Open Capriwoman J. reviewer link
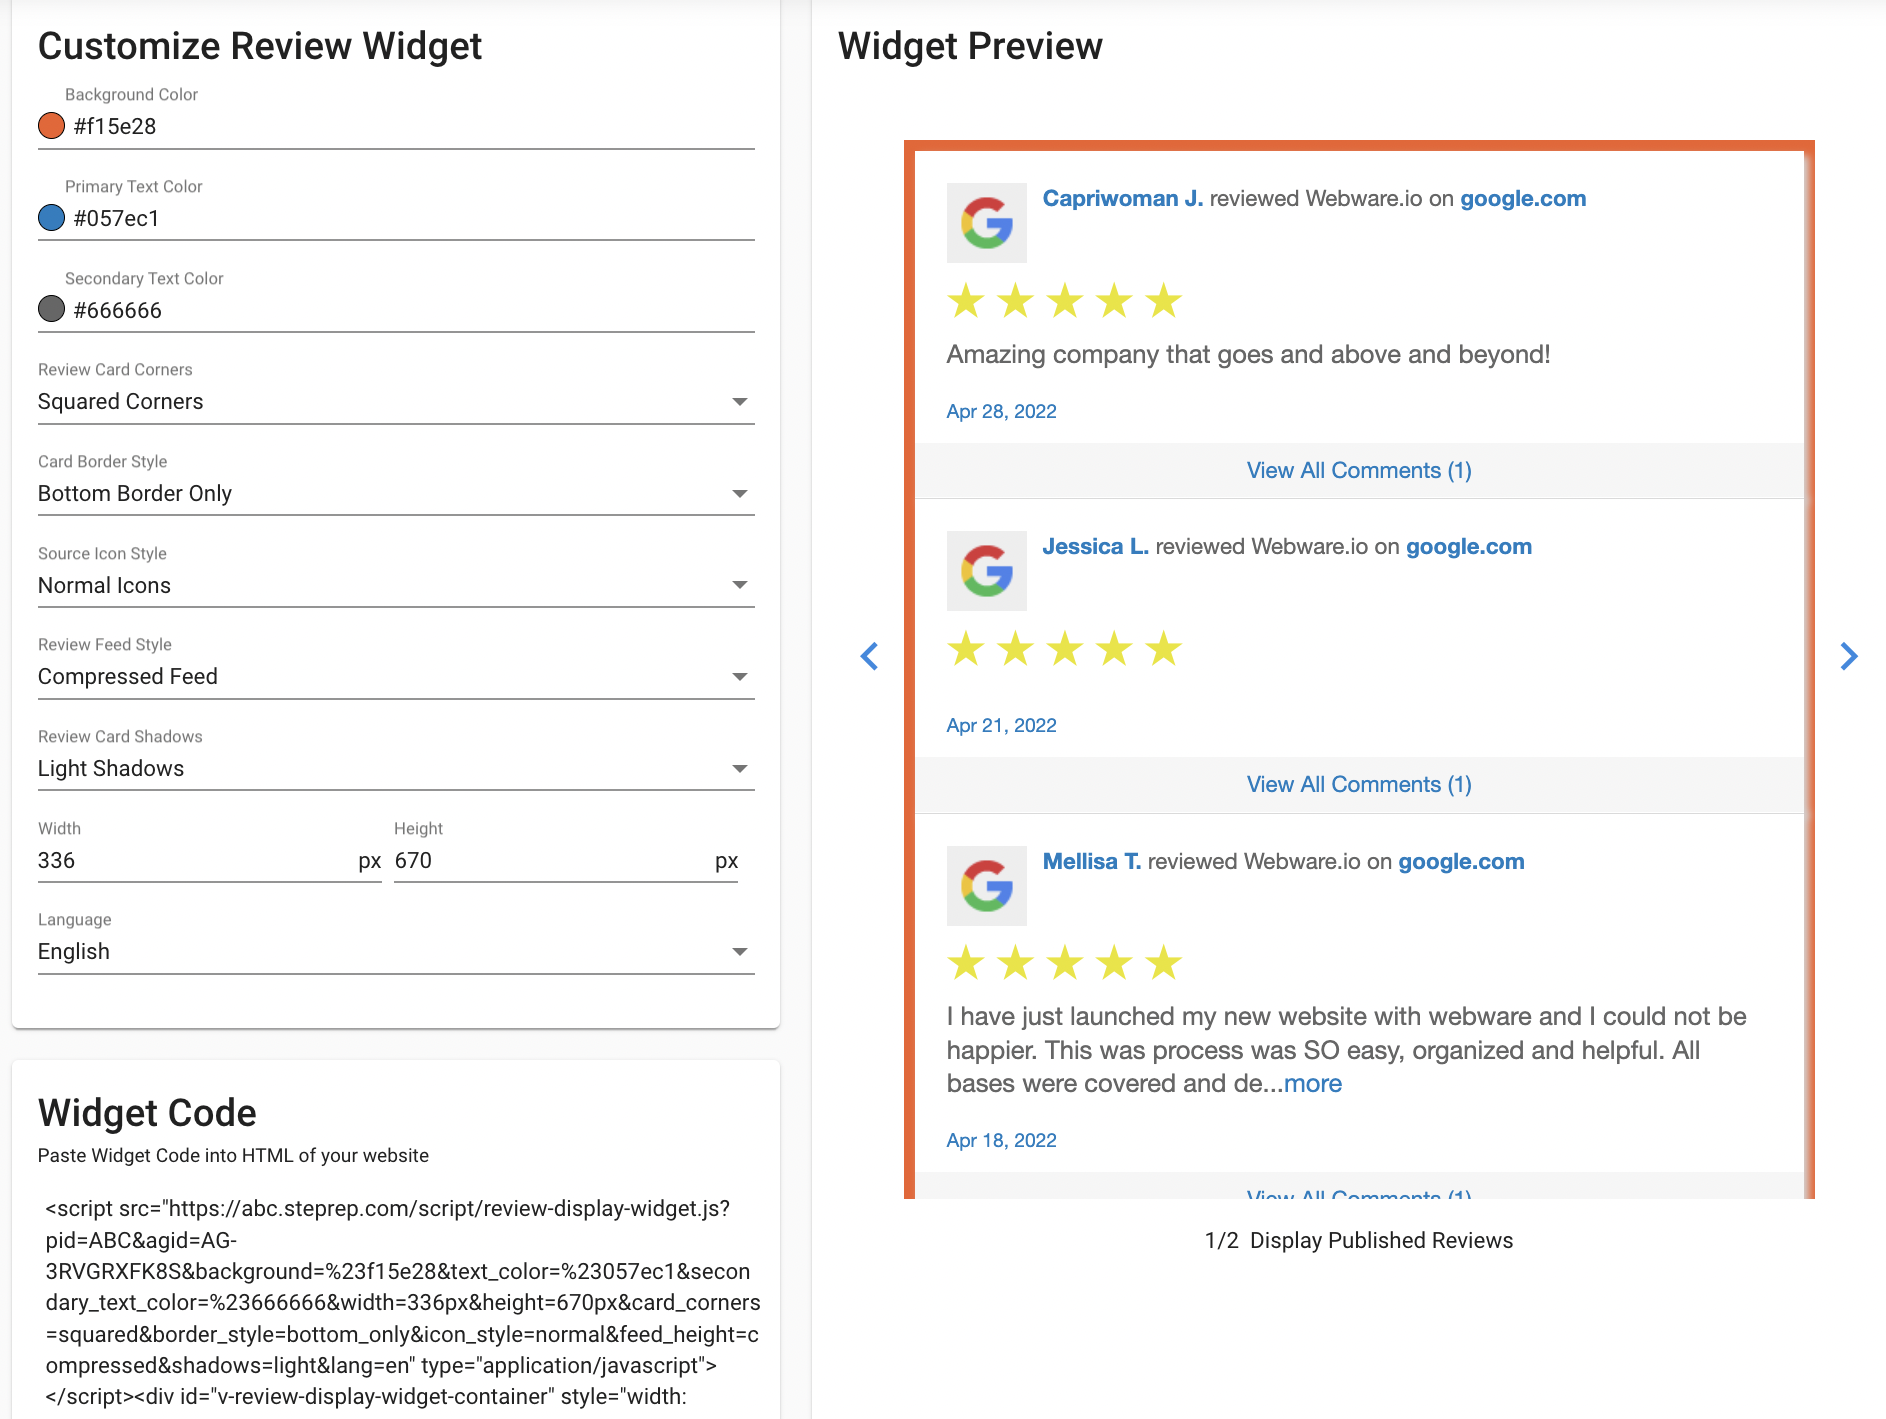Image resolution: width=1886 pixels, height=1419 pixels. [x=1122, y=199]
